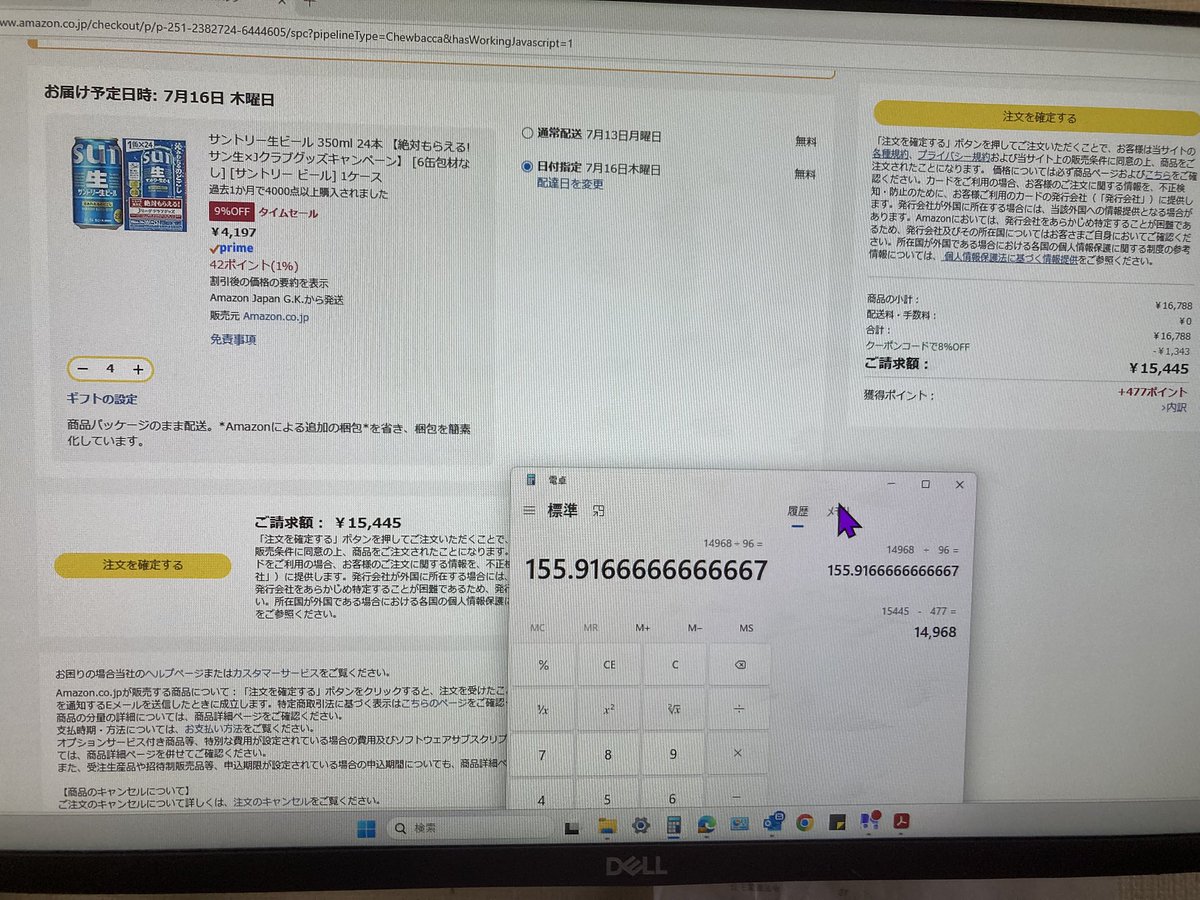Click the 7 key on calculator
1200x900 pixels.
[543, 754]
